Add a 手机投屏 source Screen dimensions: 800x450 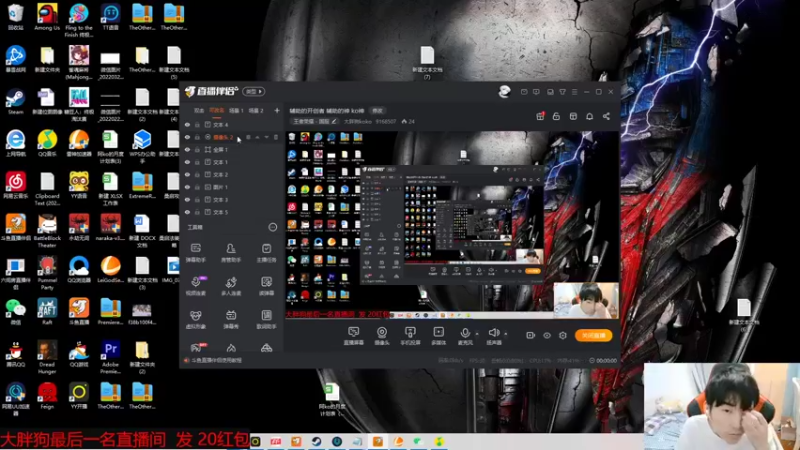pos(410,336)
